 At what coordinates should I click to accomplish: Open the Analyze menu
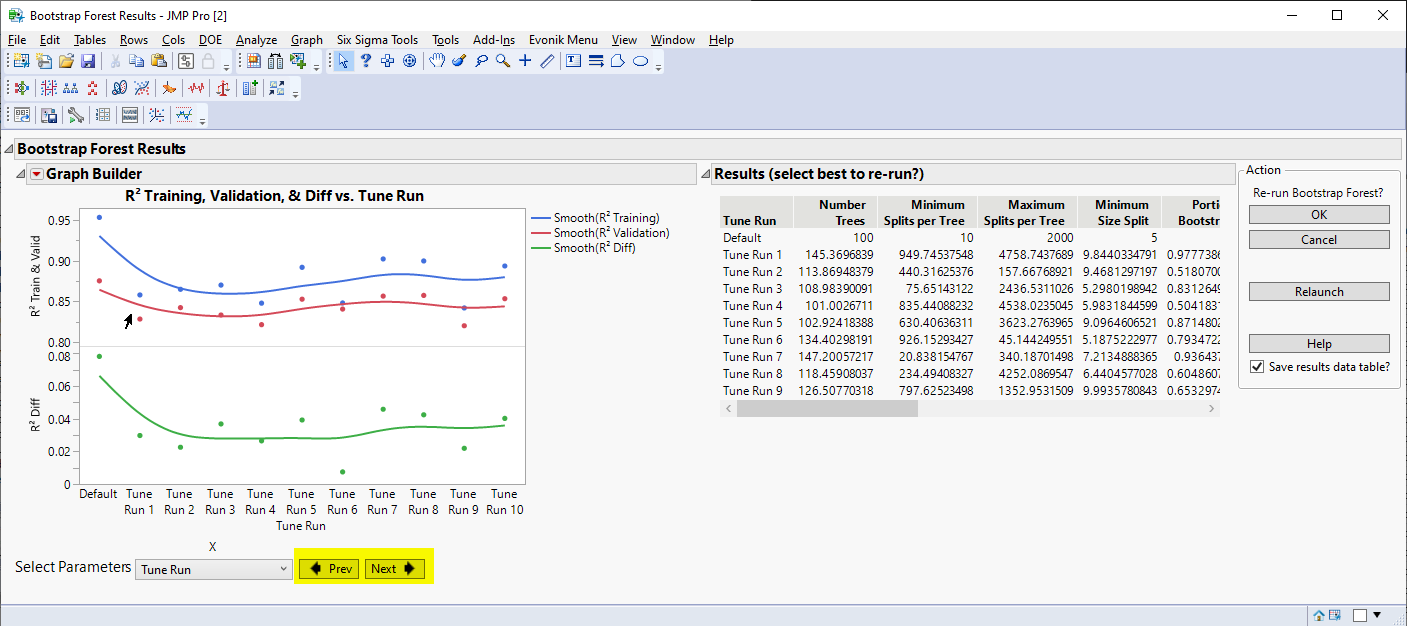[x=256, y=40]
